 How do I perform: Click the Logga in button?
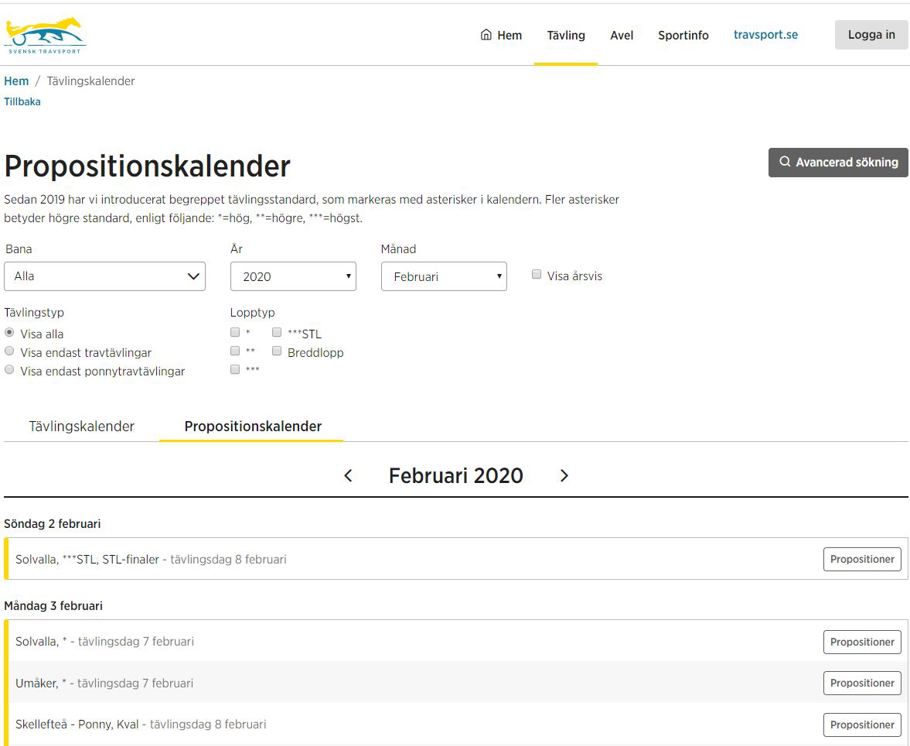point(871,35)
